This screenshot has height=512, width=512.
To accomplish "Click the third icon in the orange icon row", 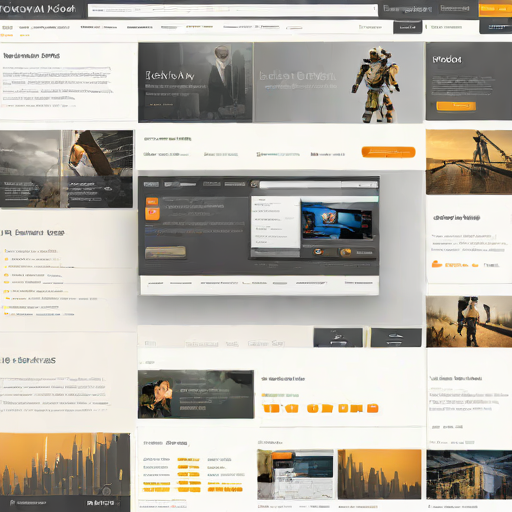I will tap(313, 408).
